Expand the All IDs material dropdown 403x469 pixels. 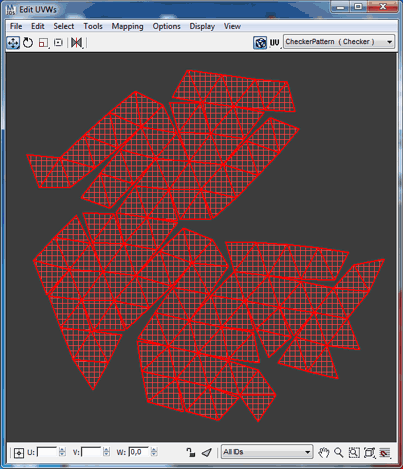267,452
